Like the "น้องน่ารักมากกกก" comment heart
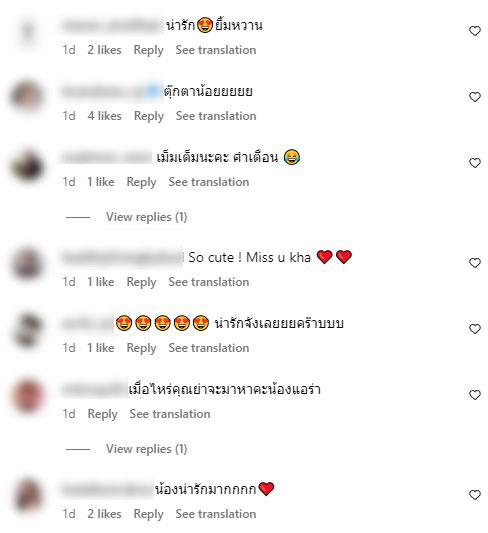The image size is (488, 533). point(474,495)
